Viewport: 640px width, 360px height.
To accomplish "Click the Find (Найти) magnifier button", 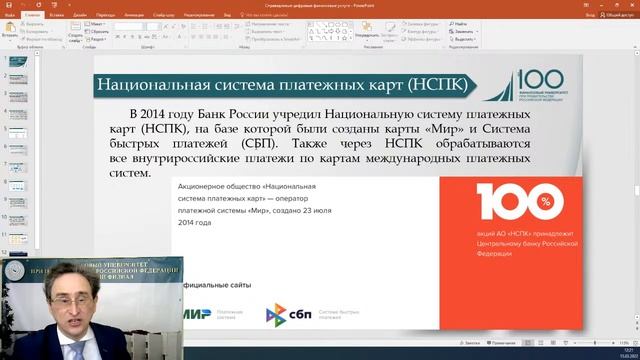I will pyautogui.click(x=458, y=24).
